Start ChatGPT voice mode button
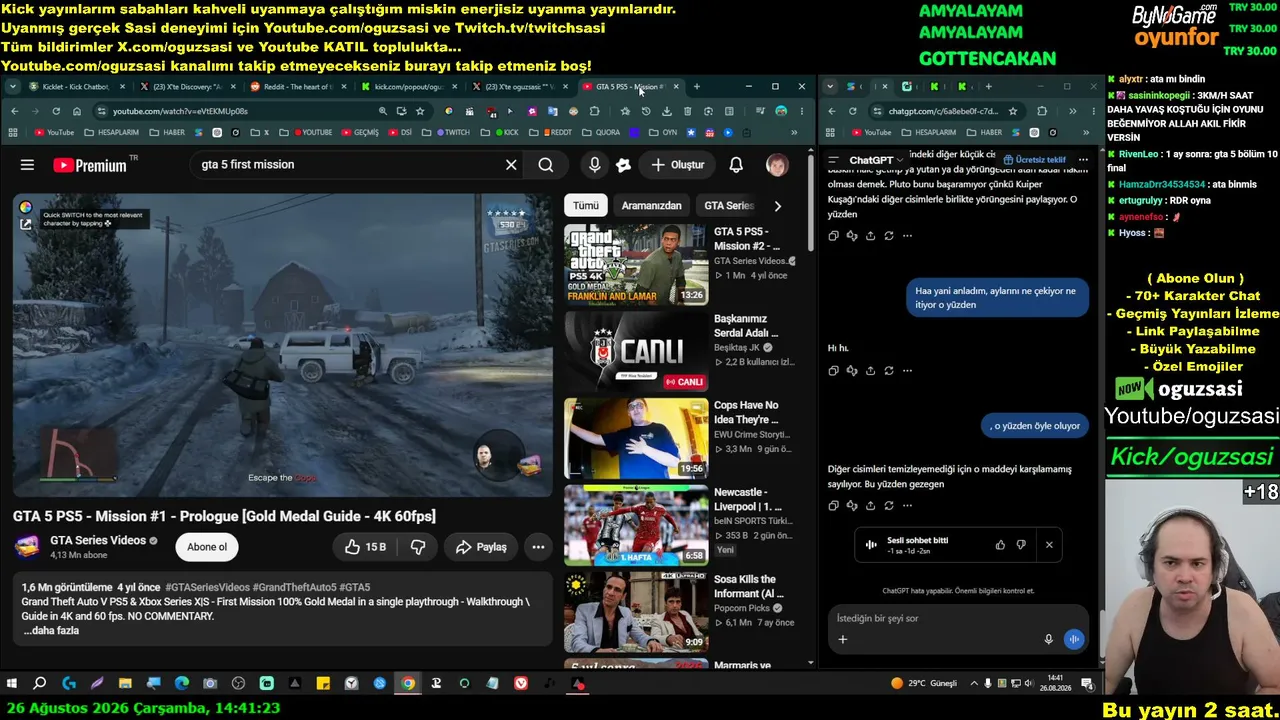Screen dimensions: 1280x720 coord(1074,640)
